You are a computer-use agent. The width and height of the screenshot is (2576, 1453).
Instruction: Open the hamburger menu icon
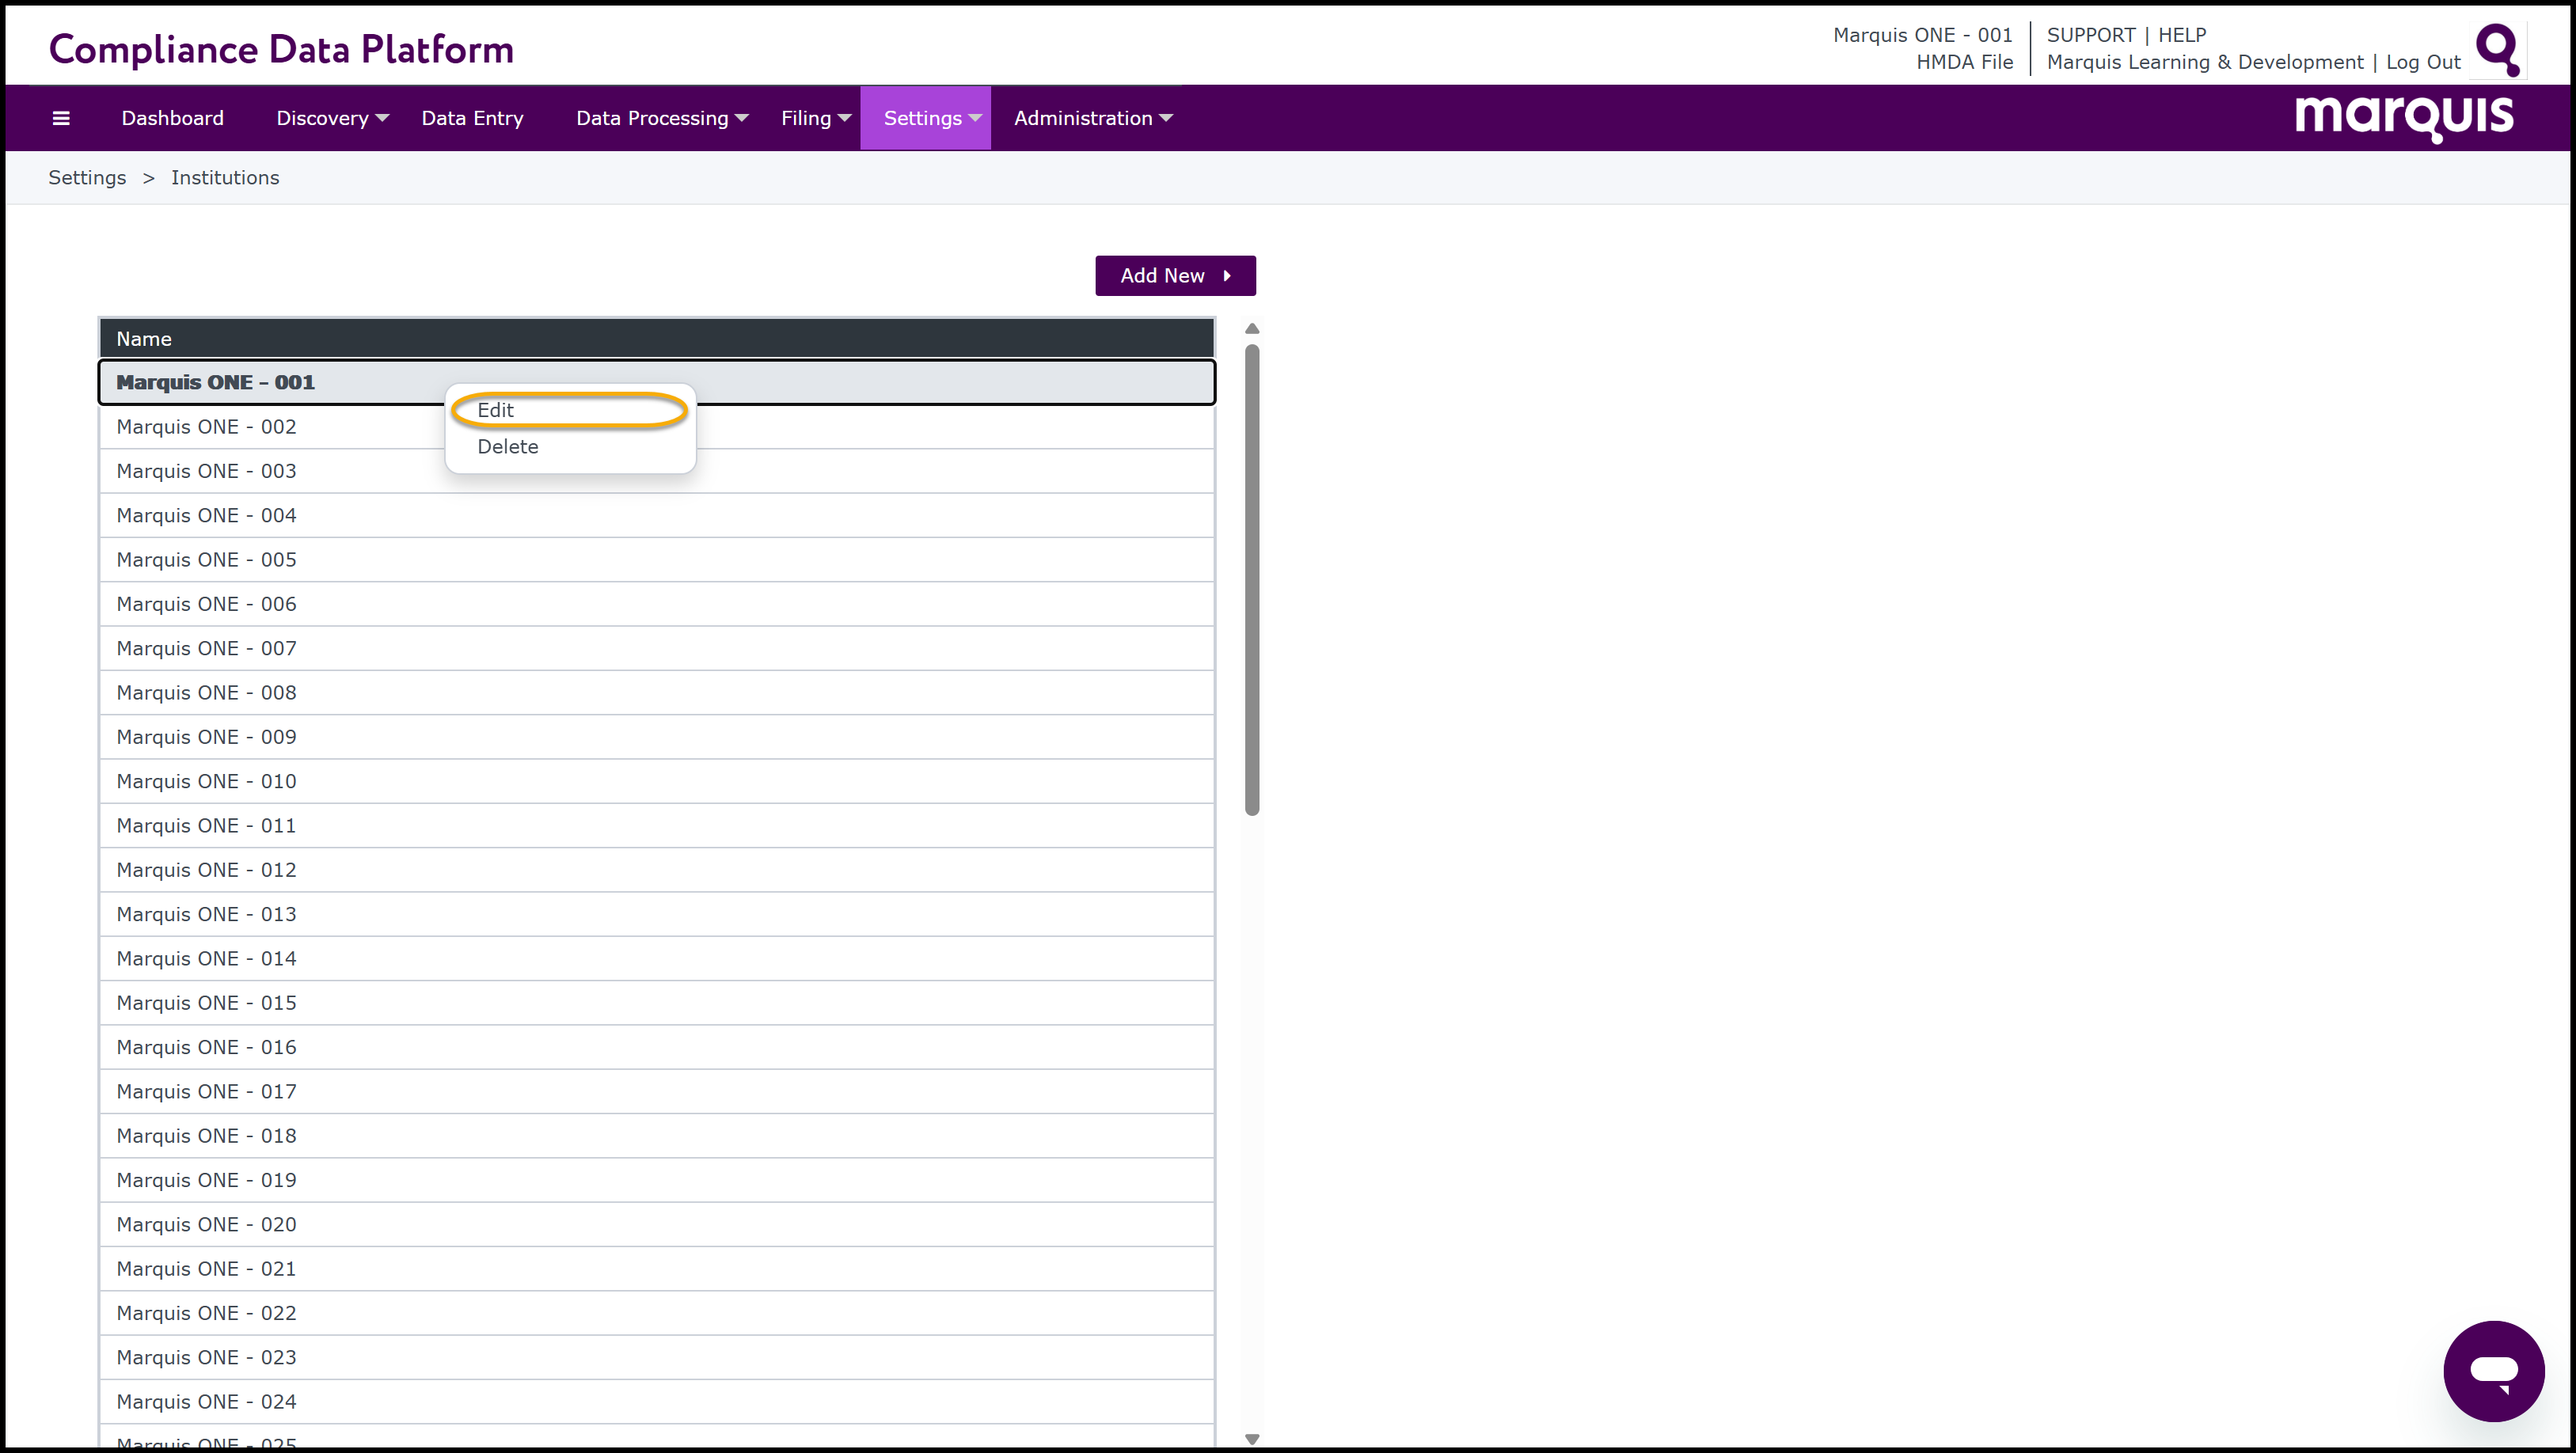(x=61, y=118)
